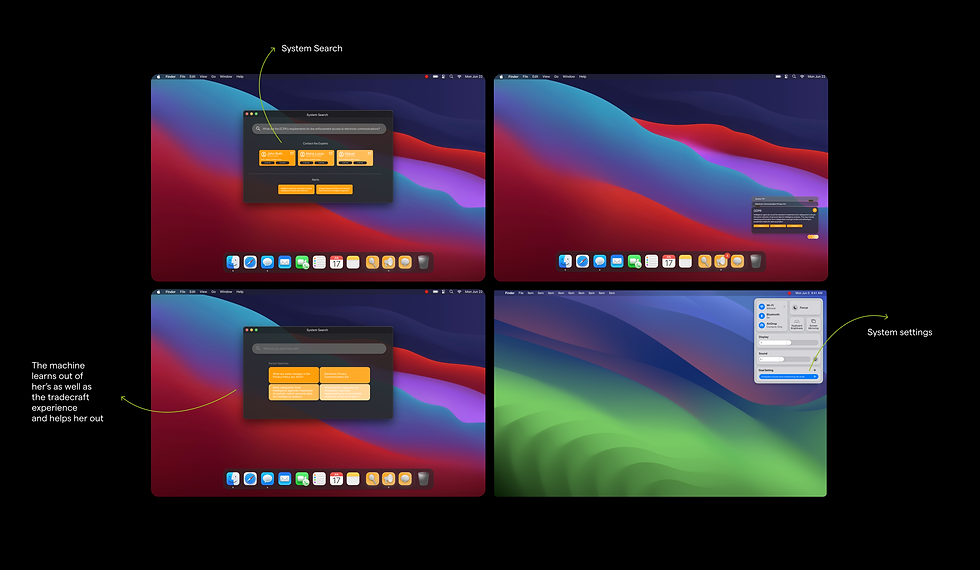This screenshot has width=980, height=570.
Task: Open Calendar in the top-left desktop's dock
Action: pyautogui.click(x=336, y=262)
